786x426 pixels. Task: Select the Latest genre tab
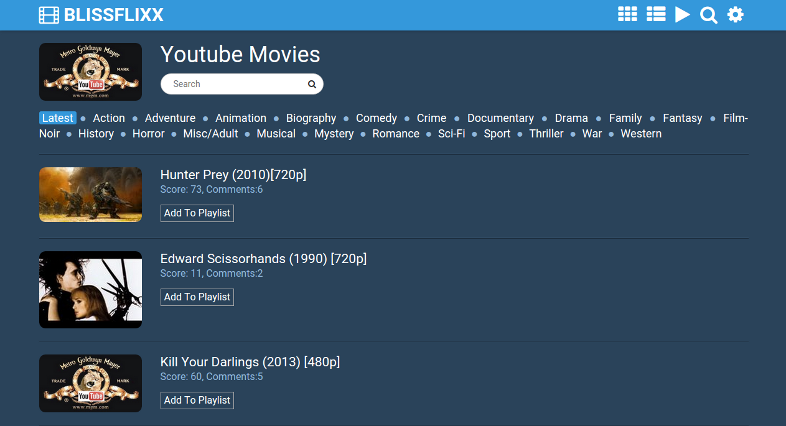(x=58, y=118)
